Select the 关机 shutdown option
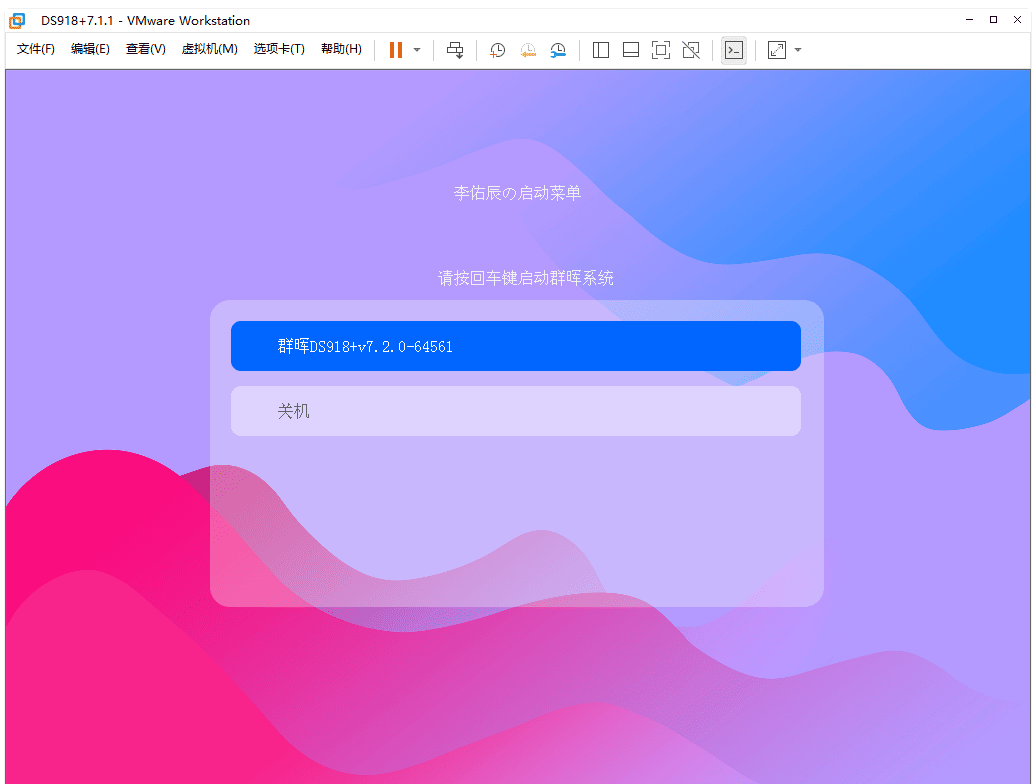The height and width of the screenshot is (784, 1033). click(x=516, y=410)
